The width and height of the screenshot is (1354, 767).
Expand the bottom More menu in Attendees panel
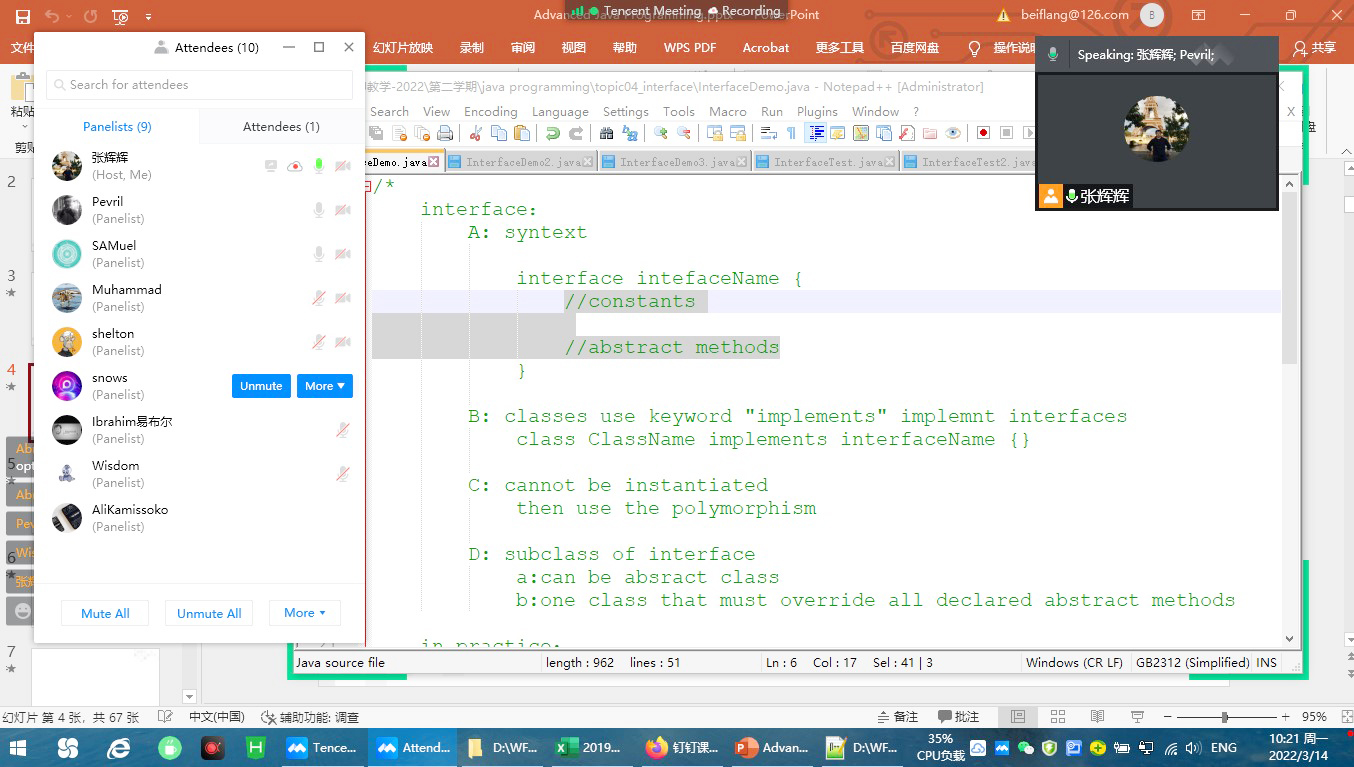tap(304, 613)
